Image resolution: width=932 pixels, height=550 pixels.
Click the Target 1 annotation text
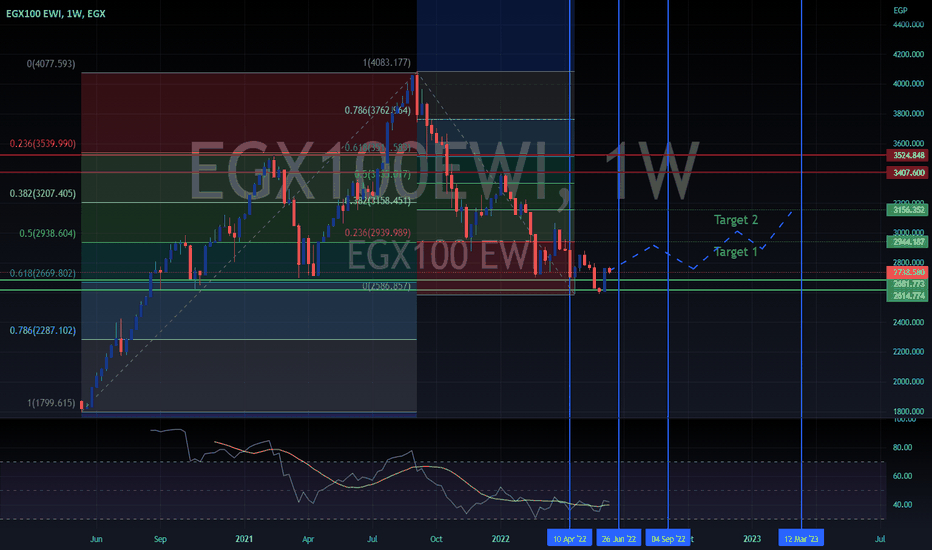[736, 252]
